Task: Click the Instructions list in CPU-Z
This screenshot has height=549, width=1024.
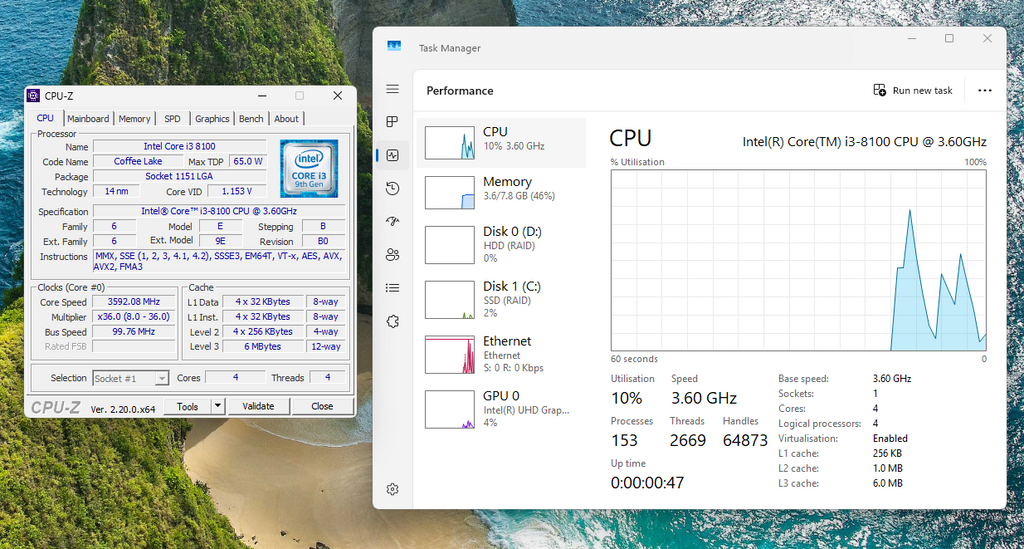Action: tap(219, 261)
